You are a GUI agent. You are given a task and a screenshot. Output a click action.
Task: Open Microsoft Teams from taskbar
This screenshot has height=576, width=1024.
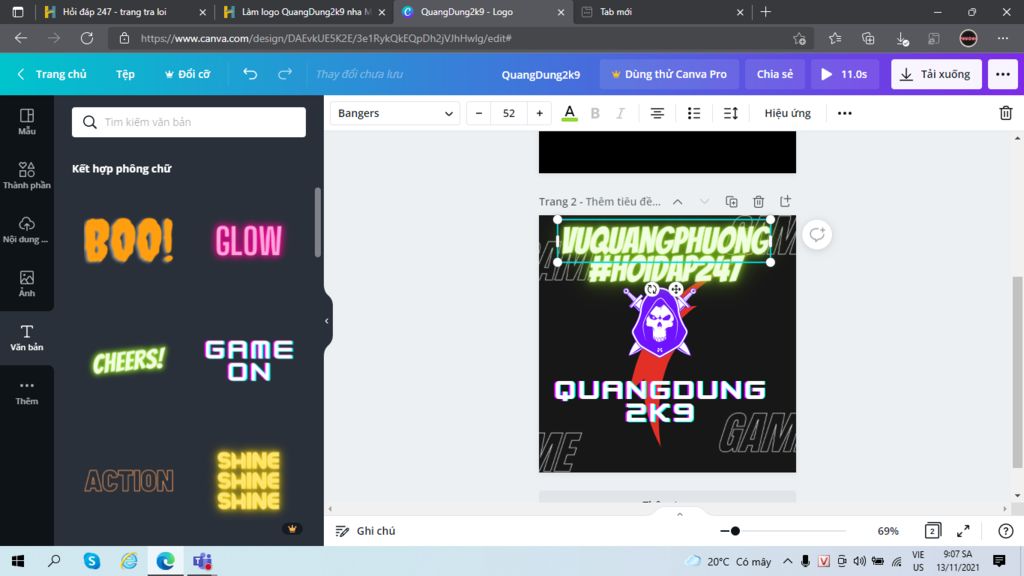point(202,561)
